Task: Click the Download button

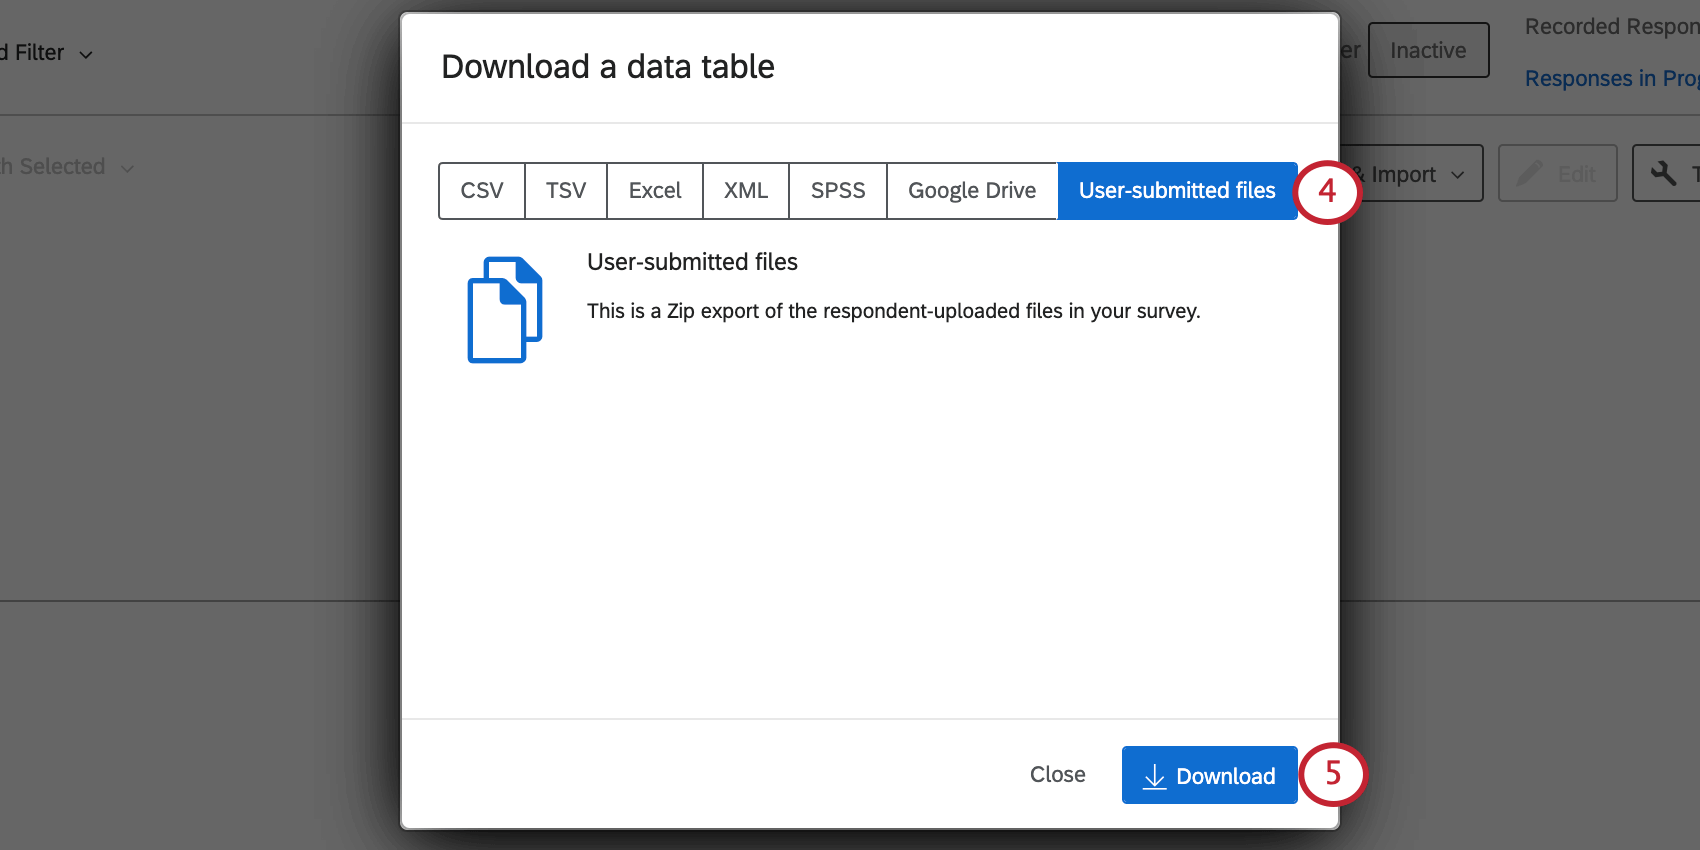Action: pos(1209,775)
